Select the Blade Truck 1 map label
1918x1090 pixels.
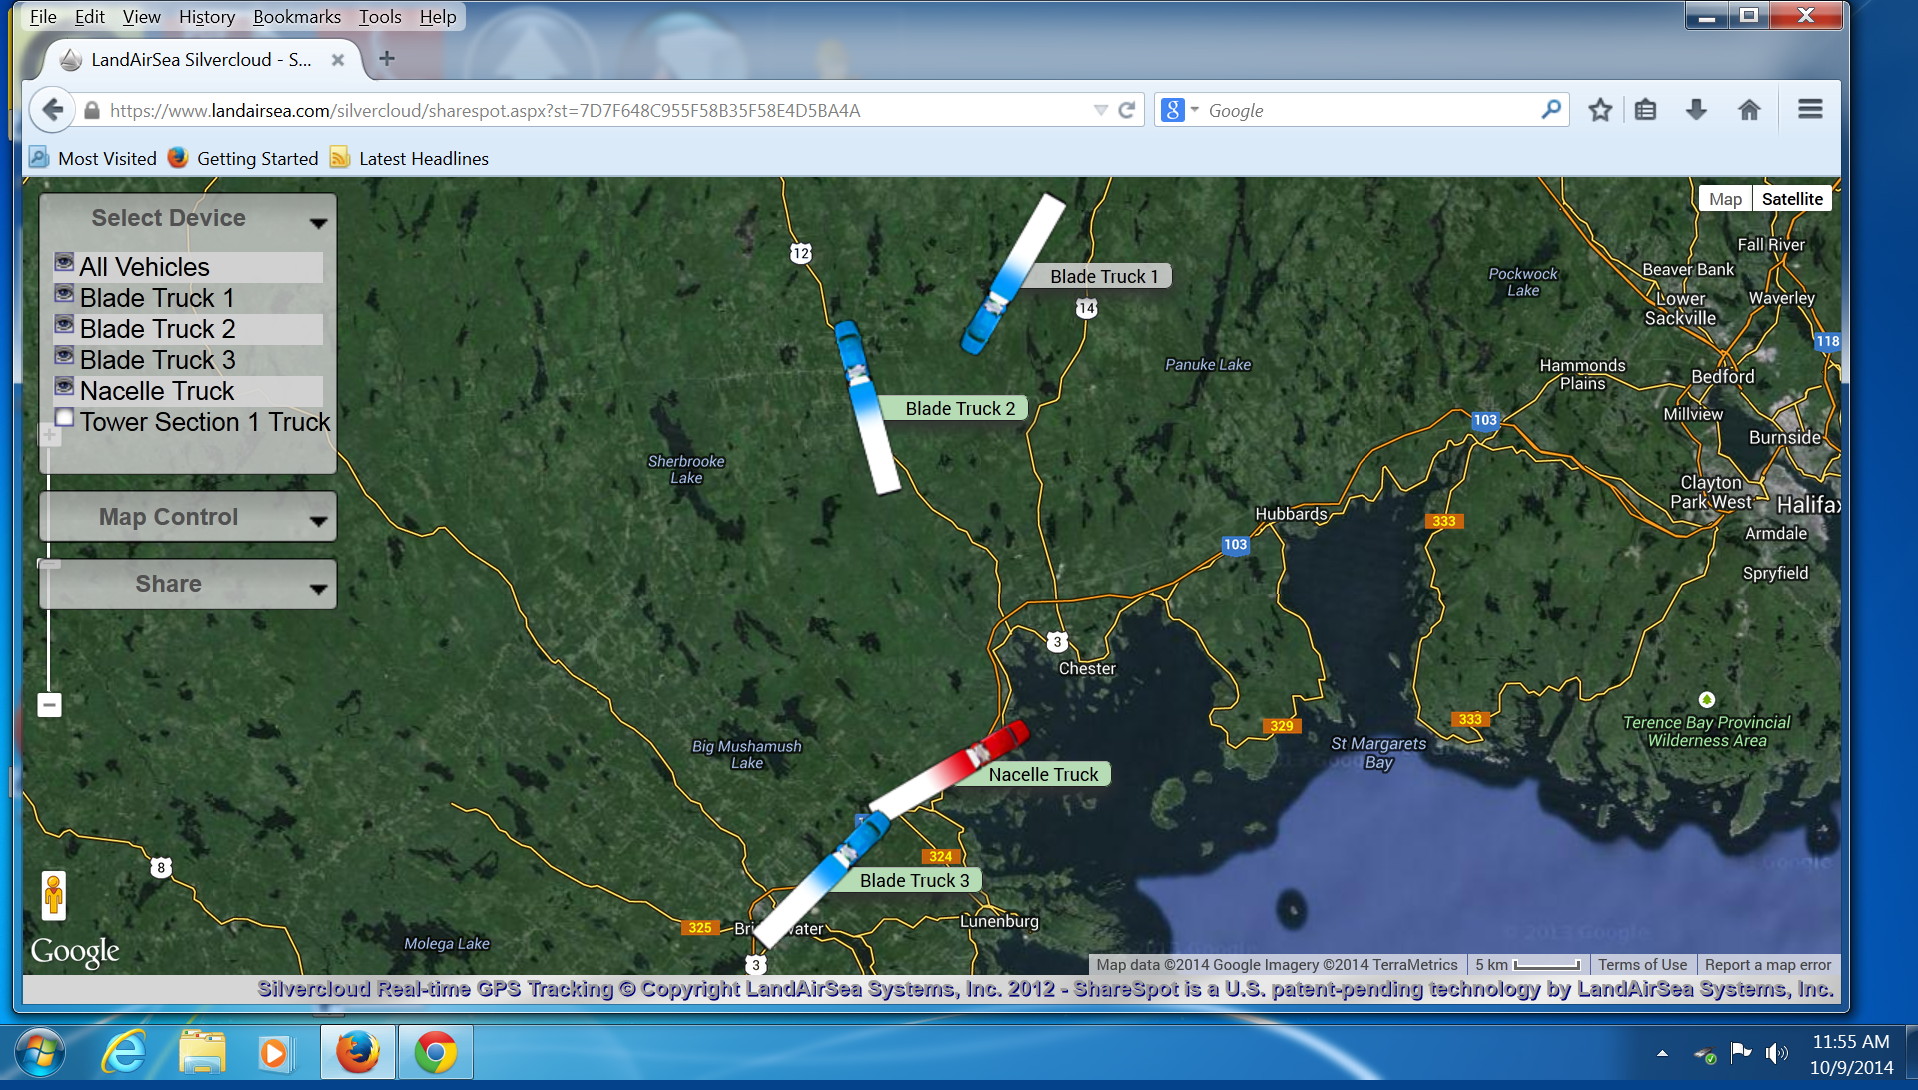click(x=1103, y=277)
